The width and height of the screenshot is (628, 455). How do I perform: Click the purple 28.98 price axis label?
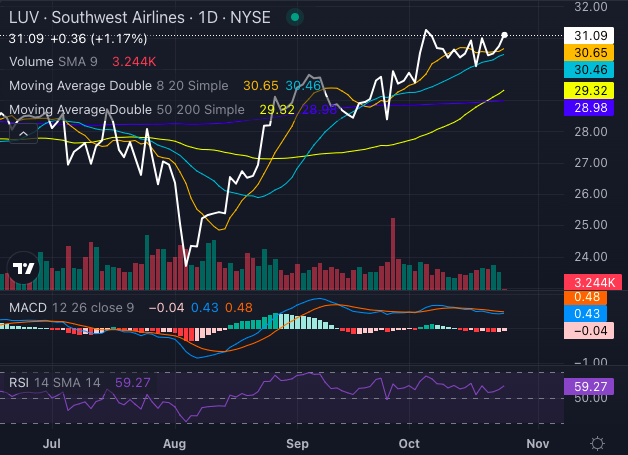pyautogui.click(x=585, y=106)
